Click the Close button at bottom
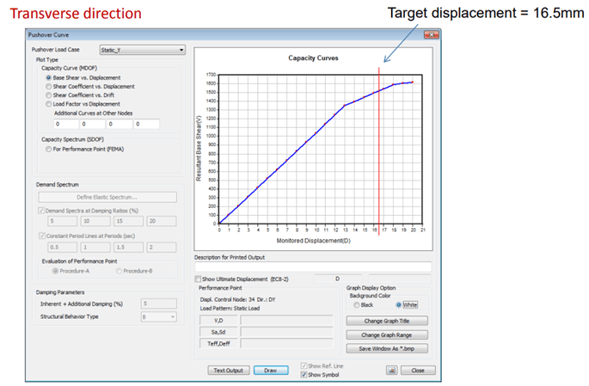 coord(418,370)
